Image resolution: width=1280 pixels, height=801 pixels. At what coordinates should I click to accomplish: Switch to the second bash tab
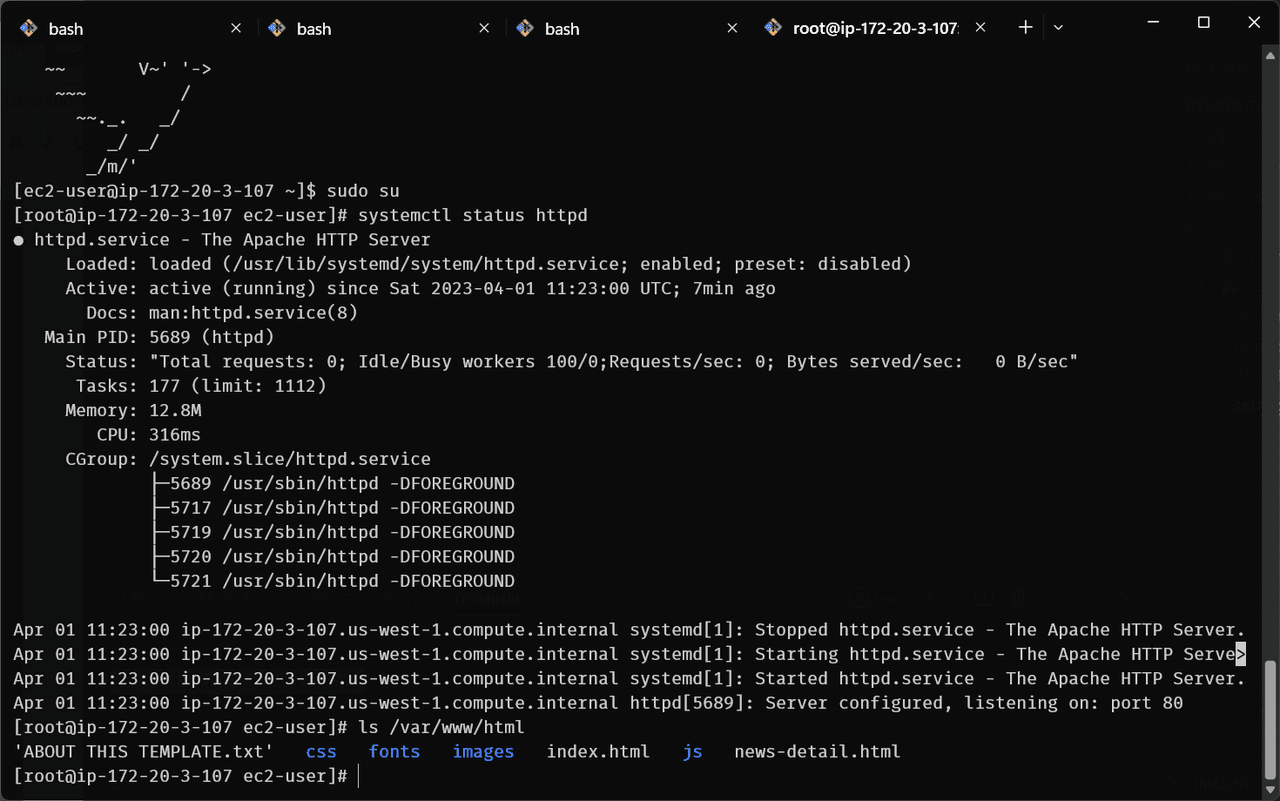pyautogui.click(x=380, y=28)
